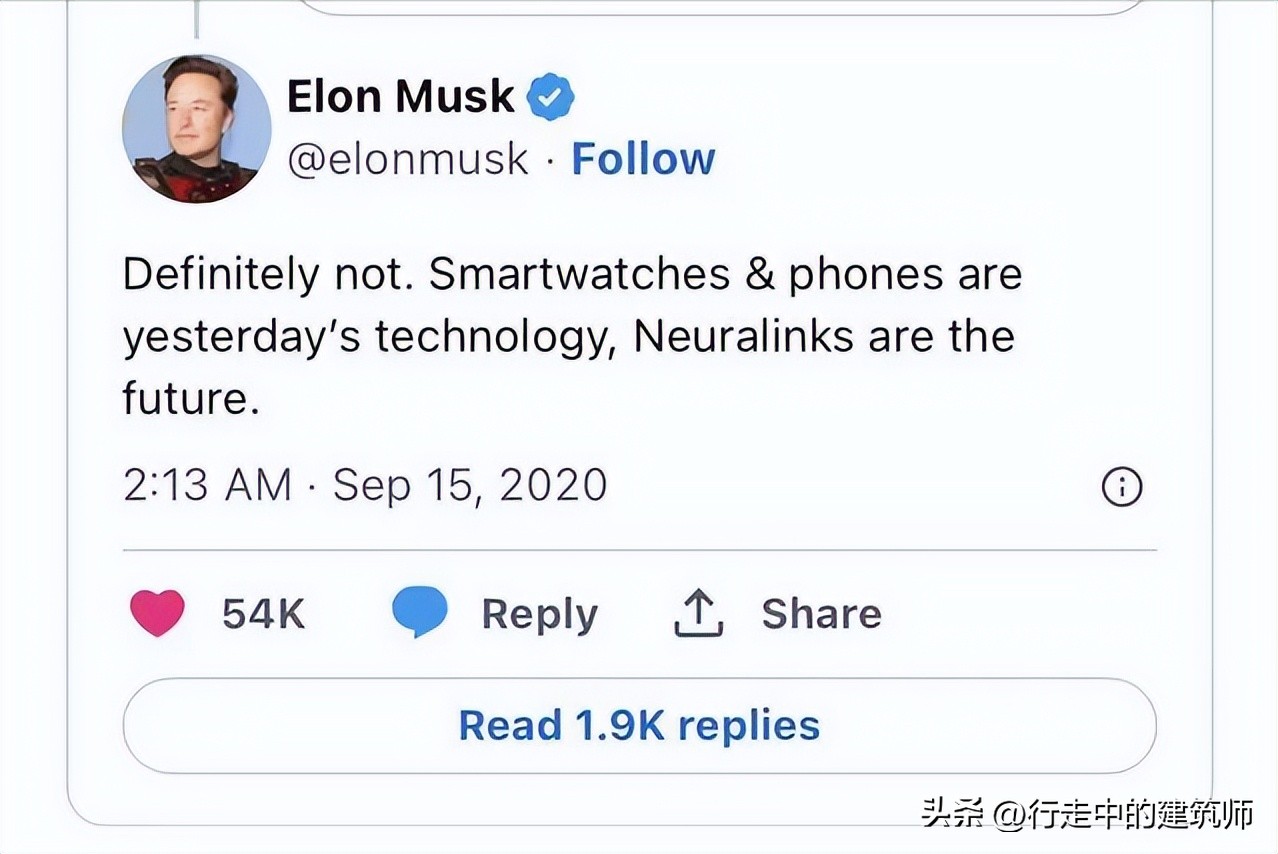Click the Sep 15, 2020 date
Screen dimensions: 1278x854
click(x=469, y=485)
